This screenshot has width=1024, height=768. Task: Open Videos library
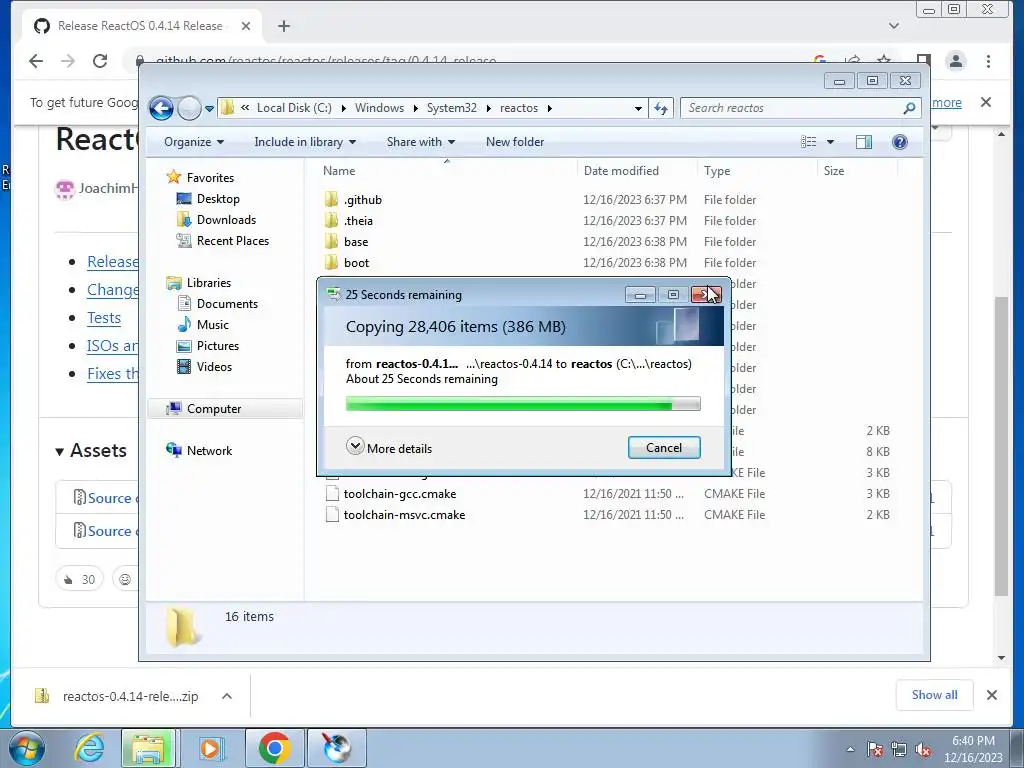pyautogui.click(x=214, y=366)
